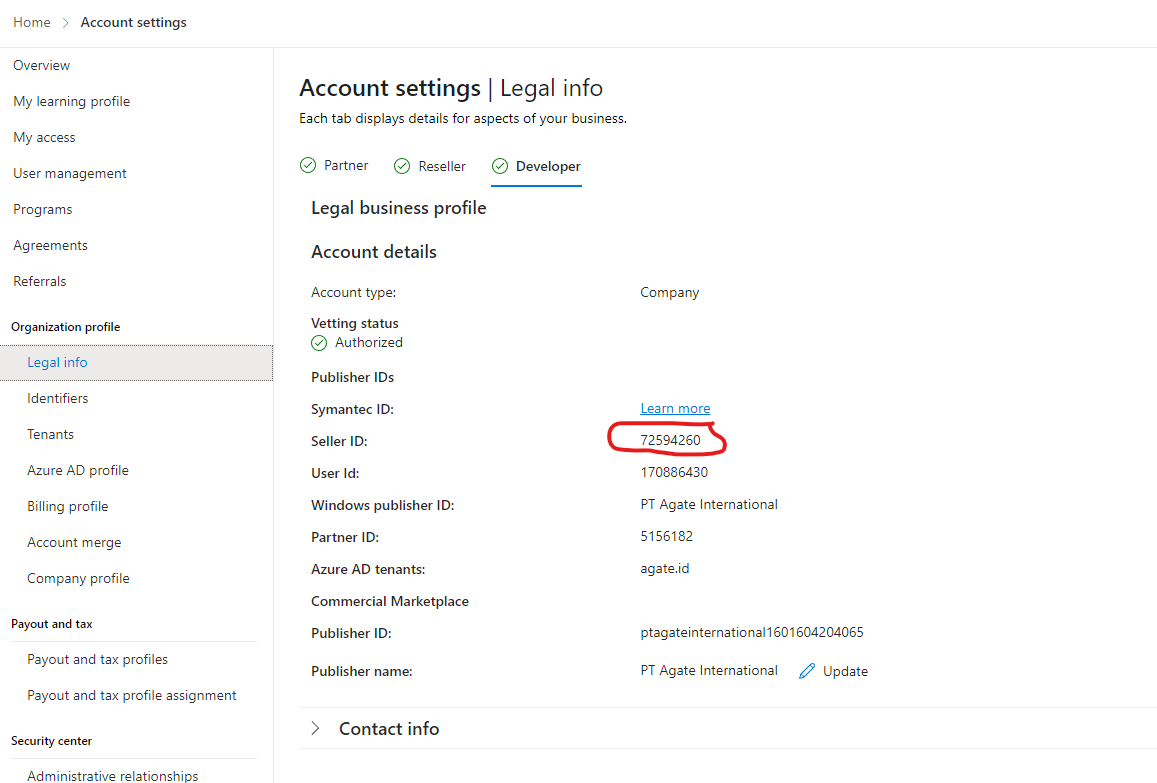This screenshot has height=783, width=1157.
Task: Open the Learn more link
Action: 675,408
